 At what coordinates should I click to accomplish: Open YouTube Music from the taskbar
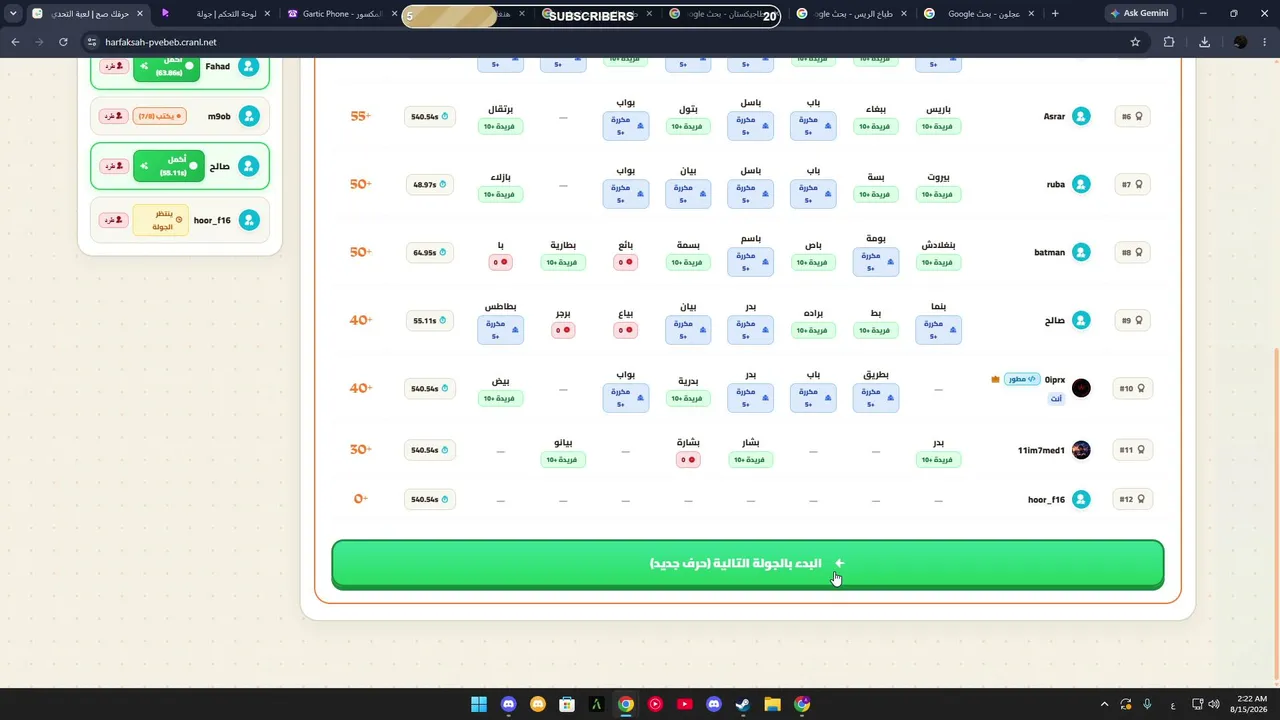coord(655,704)
